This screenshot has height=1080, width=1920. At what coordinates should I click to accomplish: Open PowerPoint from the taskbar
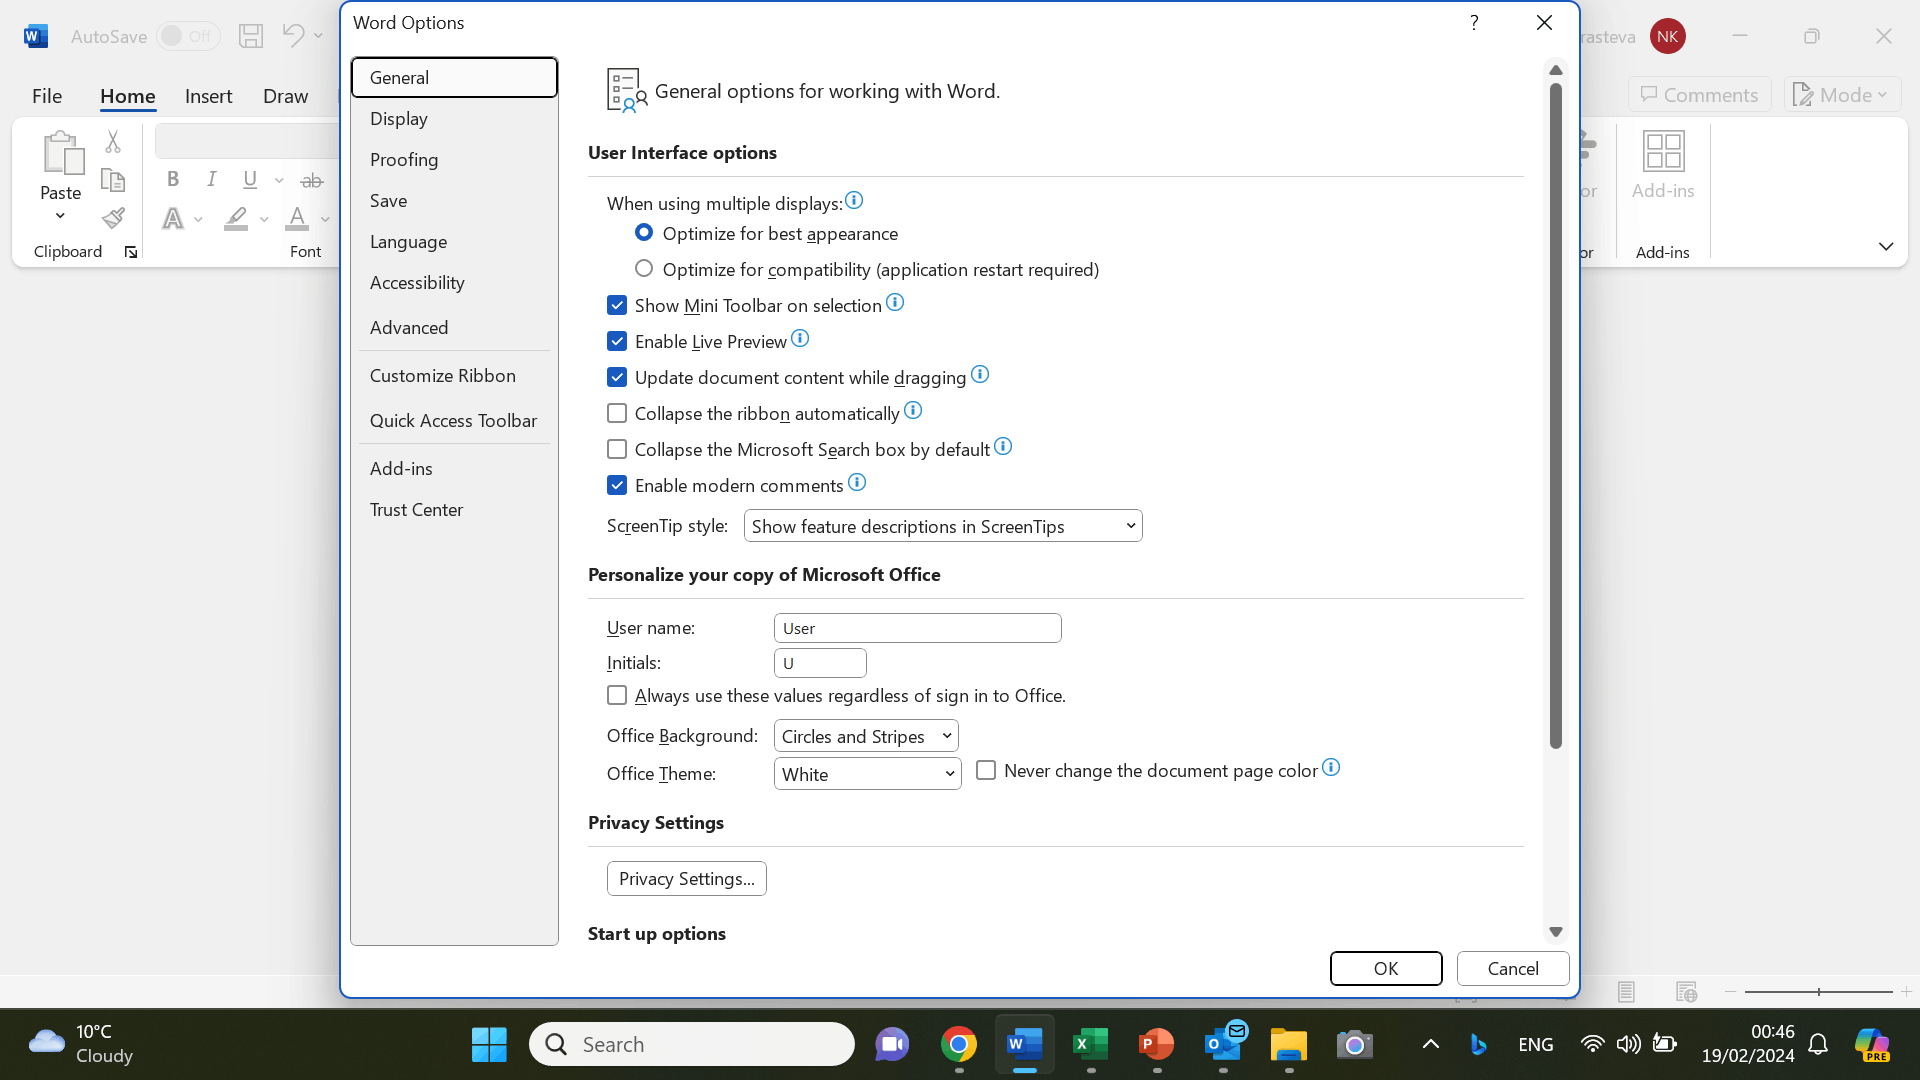point(1156,1045)
